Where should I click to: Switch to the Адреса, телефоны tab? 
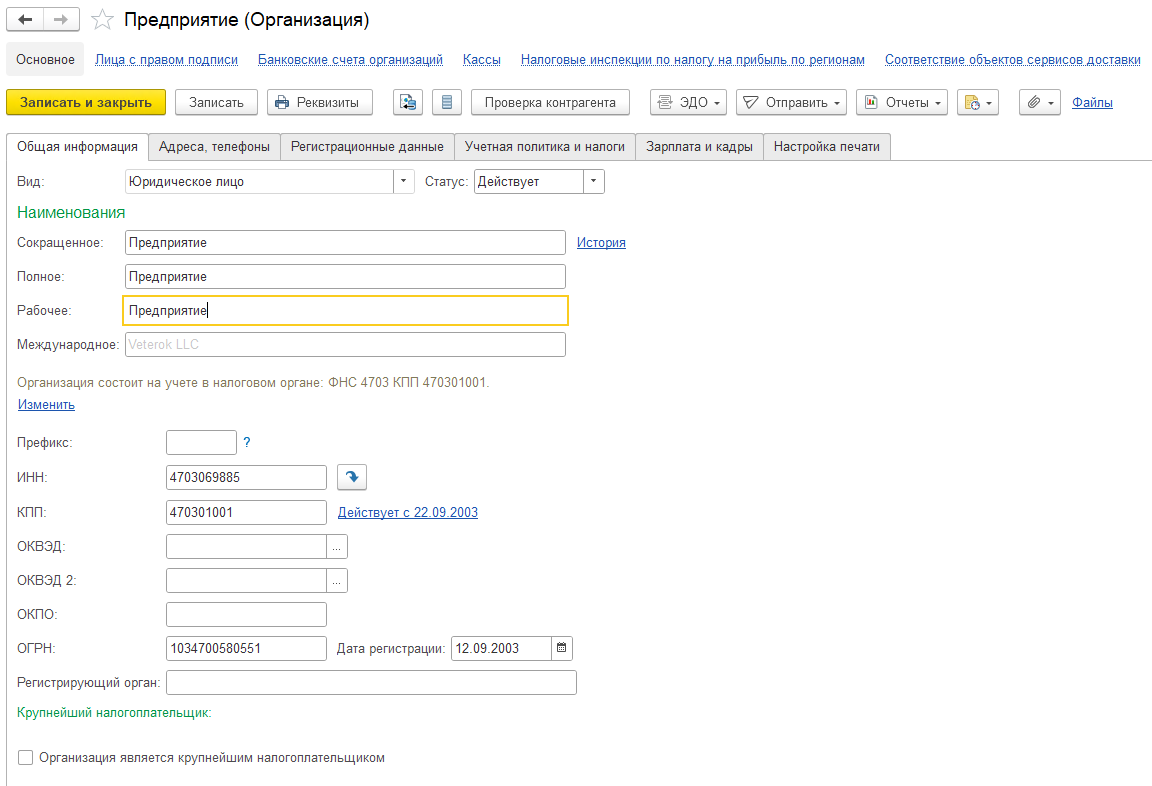[215, 147]
